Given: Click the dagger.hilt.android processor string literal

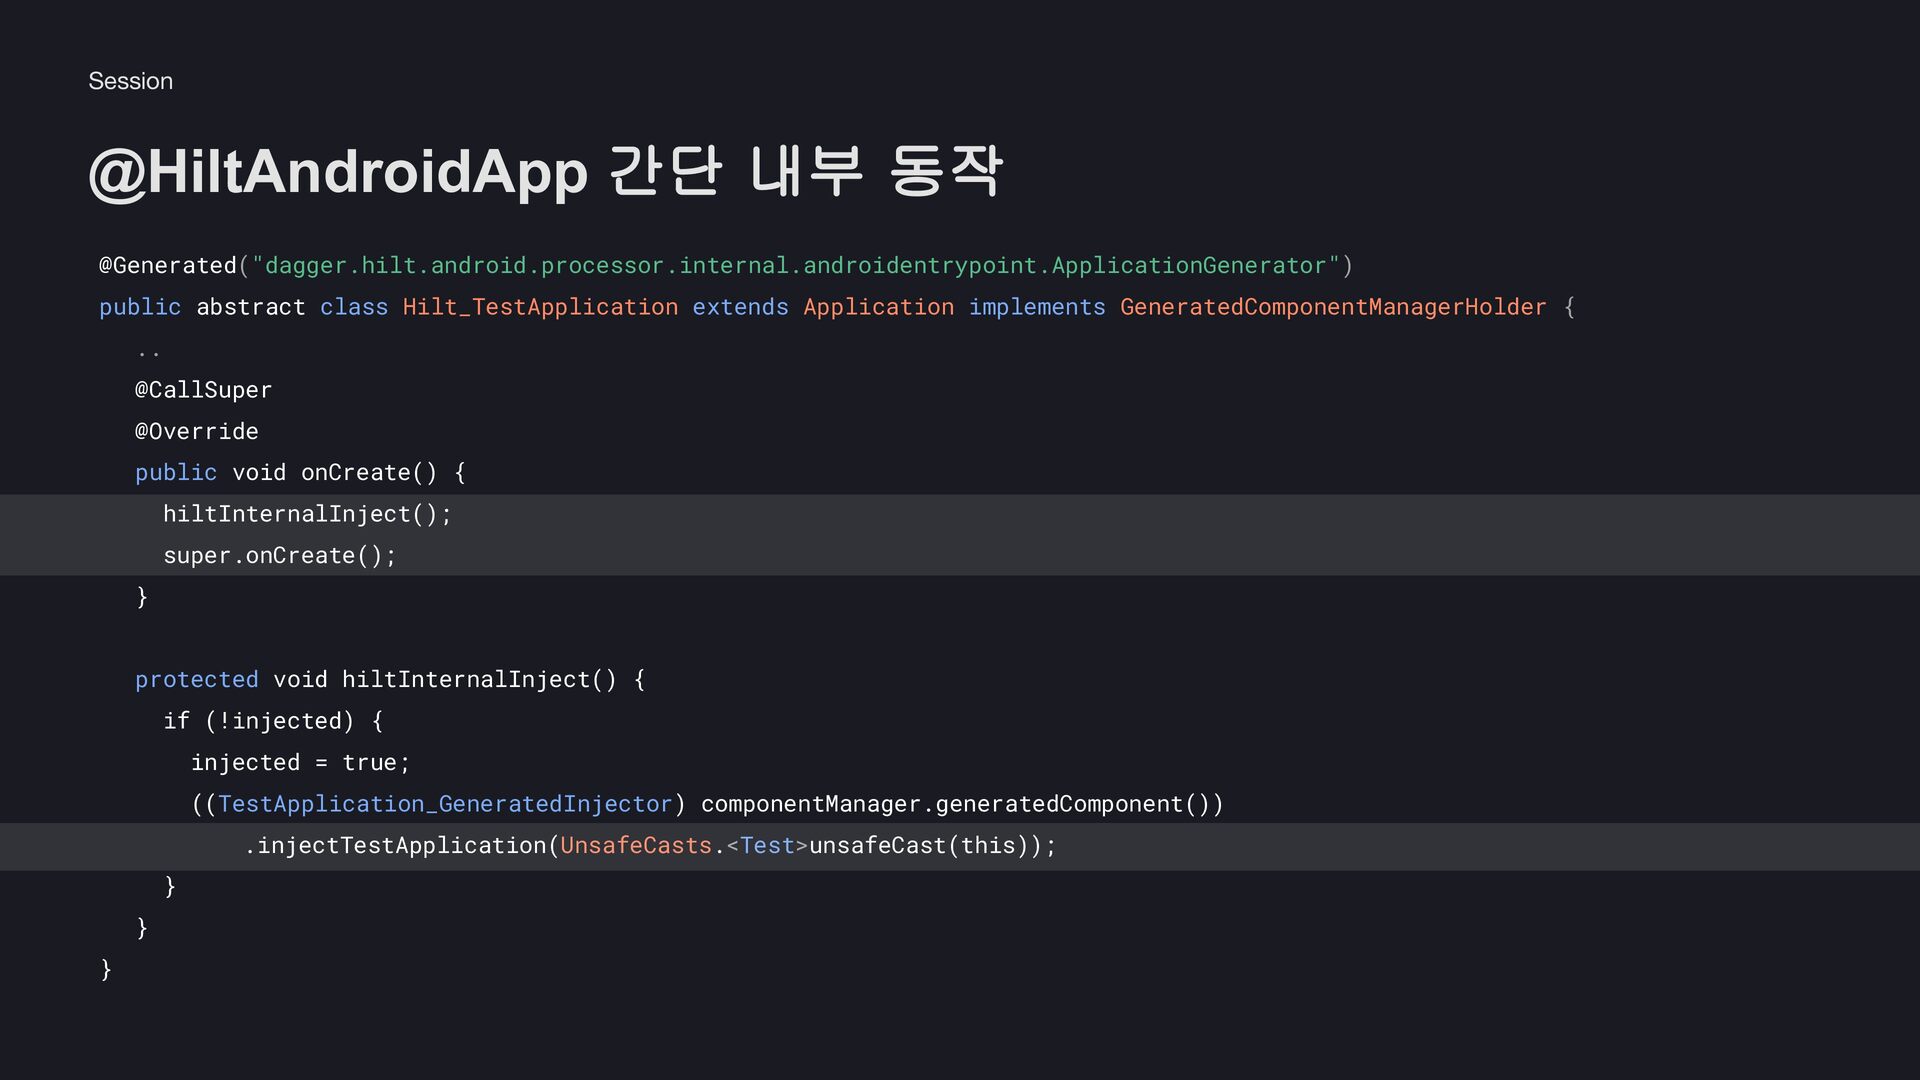Looking at the screenshot, I should pyautogui.click(x=795, y=265).
